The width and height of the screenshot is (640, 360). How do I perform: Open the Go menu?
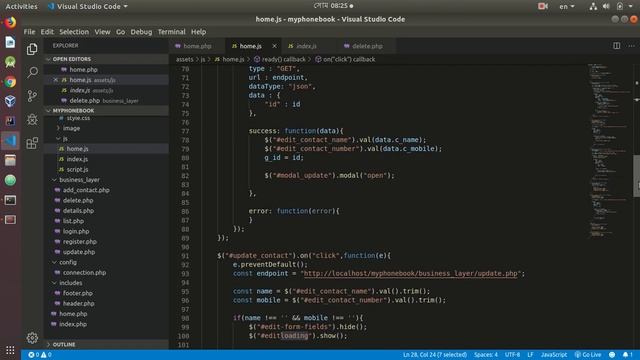[120, 32]
